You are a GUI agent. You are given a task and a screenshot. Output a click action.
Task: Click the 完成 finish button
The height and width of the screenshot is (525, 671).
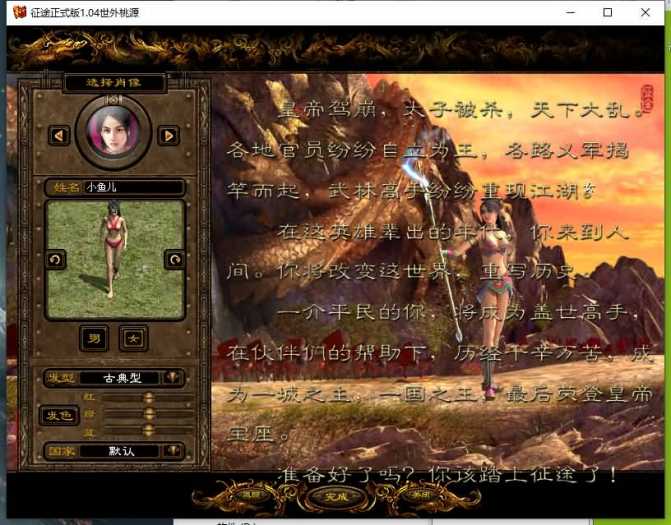(336, 497)
